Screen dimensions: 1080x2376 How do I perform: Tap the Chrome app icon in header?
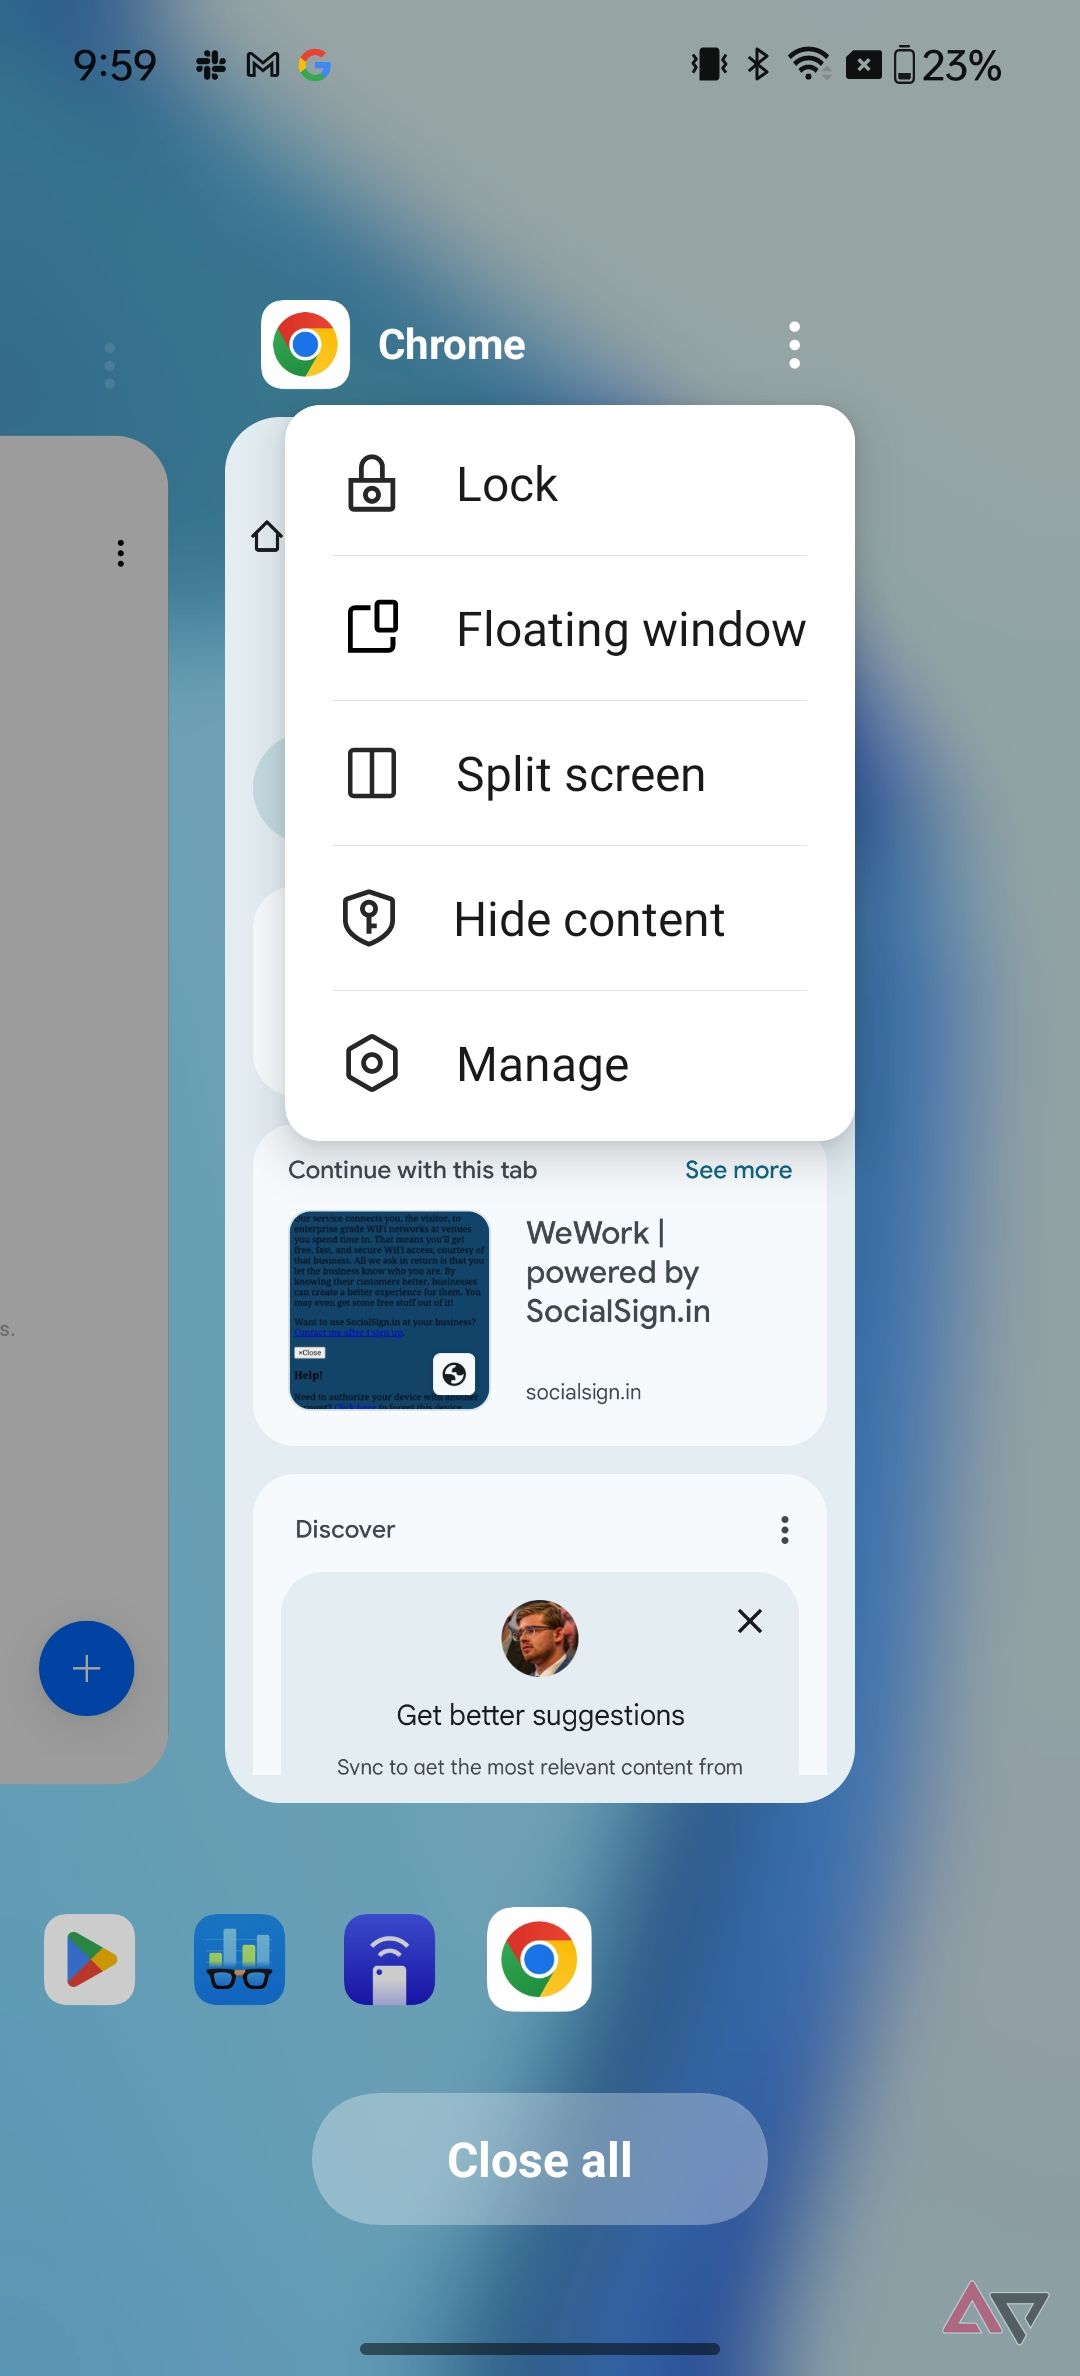pyautogui.click(x=305, y=344)
